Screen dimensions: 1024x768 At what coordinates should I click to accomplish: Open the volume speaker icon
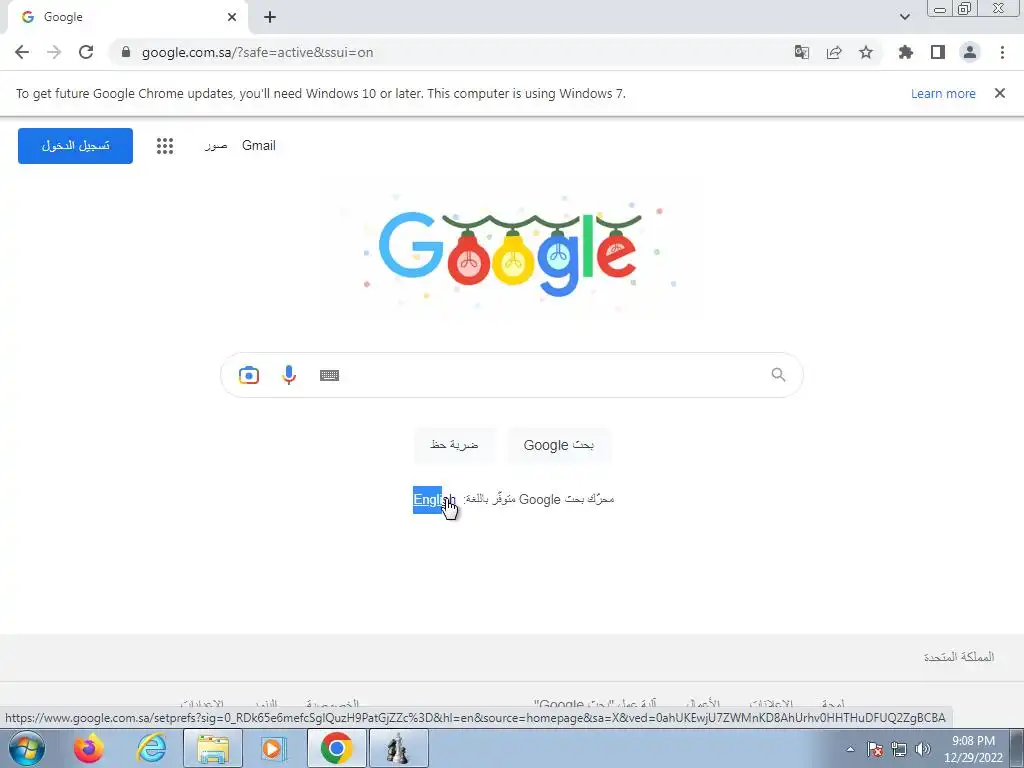tap(923, 749)
